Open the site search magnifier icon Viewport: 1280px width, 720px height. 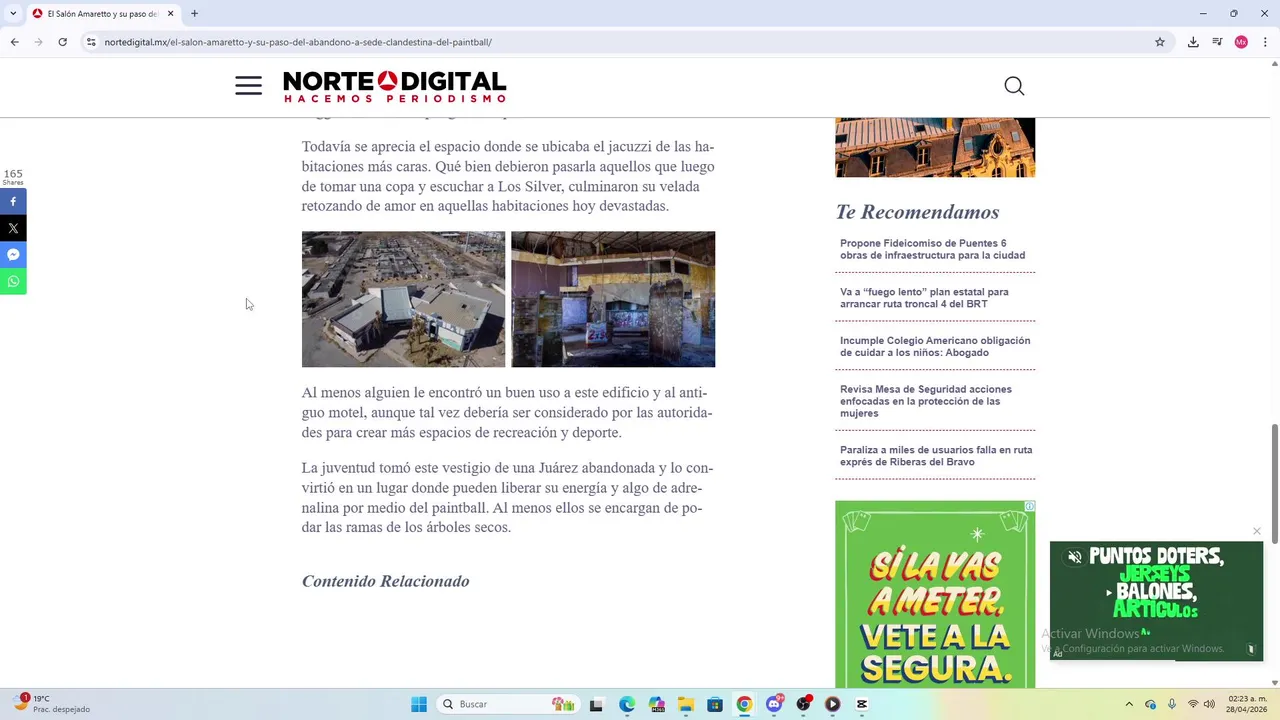tap(1014, 86)
